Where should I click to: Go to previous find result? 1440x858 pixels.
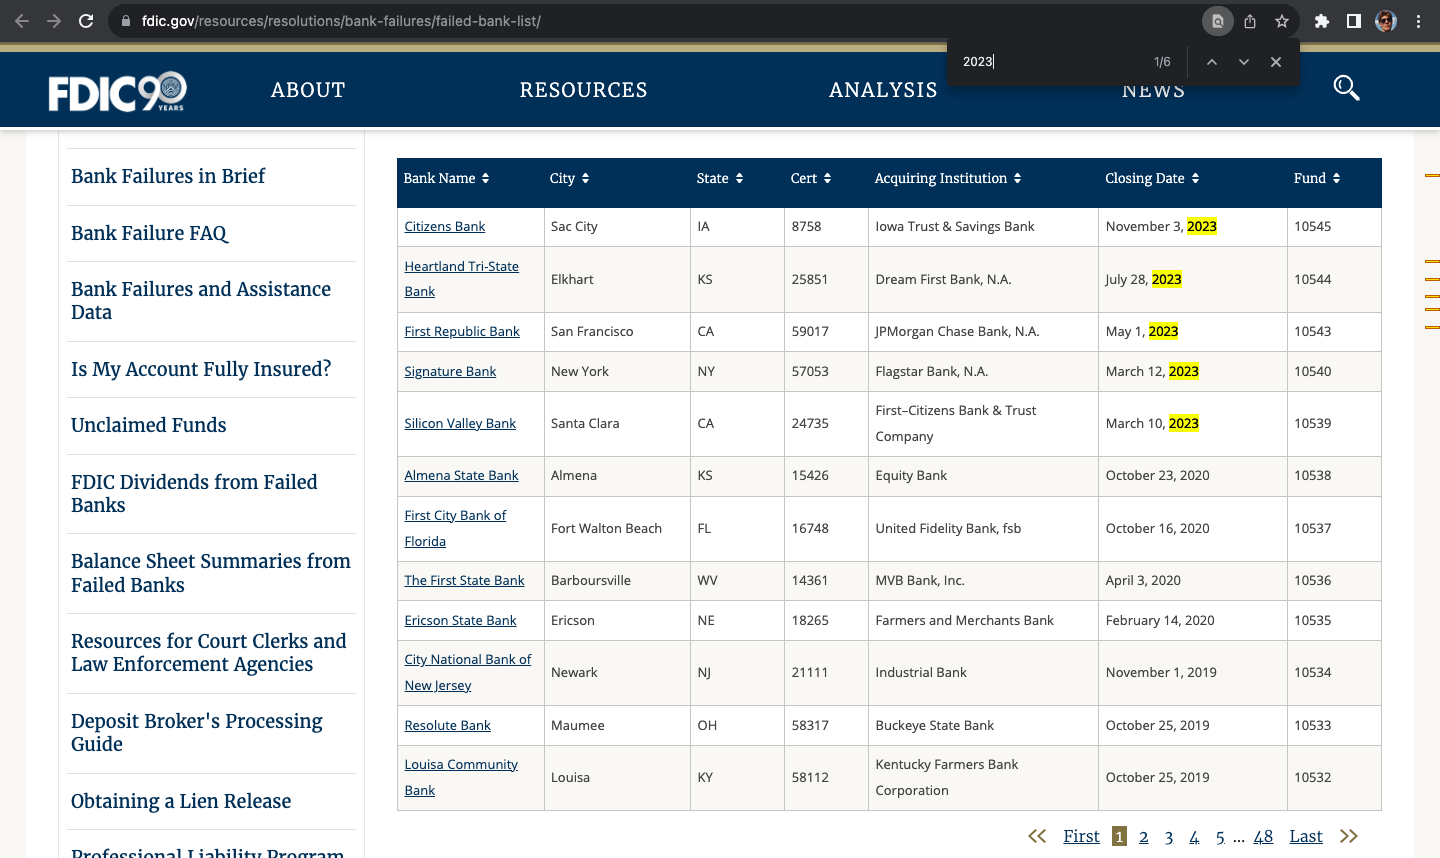coord(1211,62)
